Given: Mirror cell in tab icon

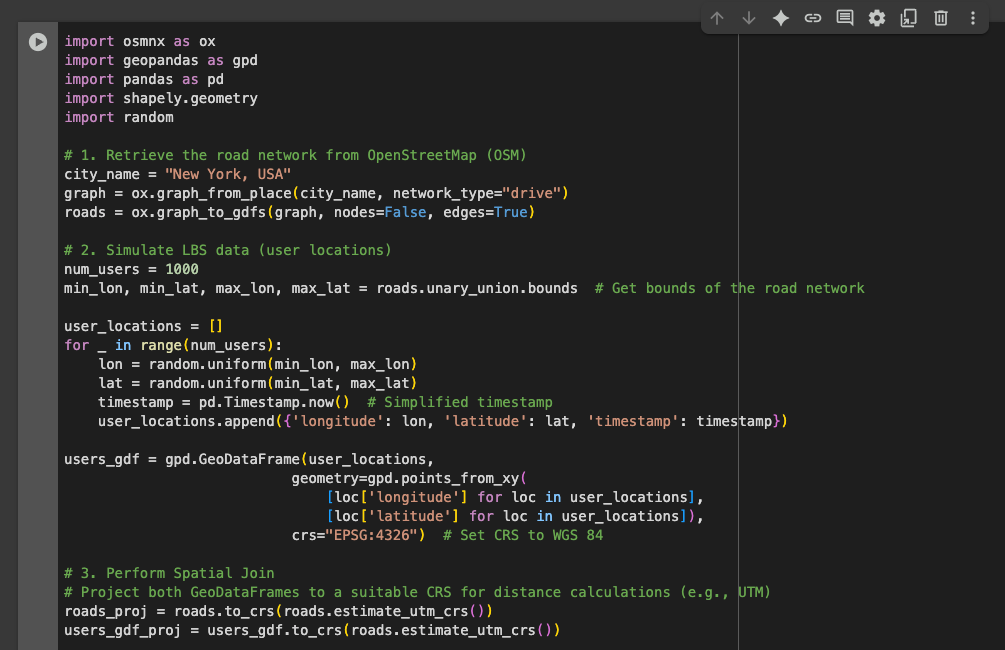Looking at the screenshot, I should click(x=909, y=18).
